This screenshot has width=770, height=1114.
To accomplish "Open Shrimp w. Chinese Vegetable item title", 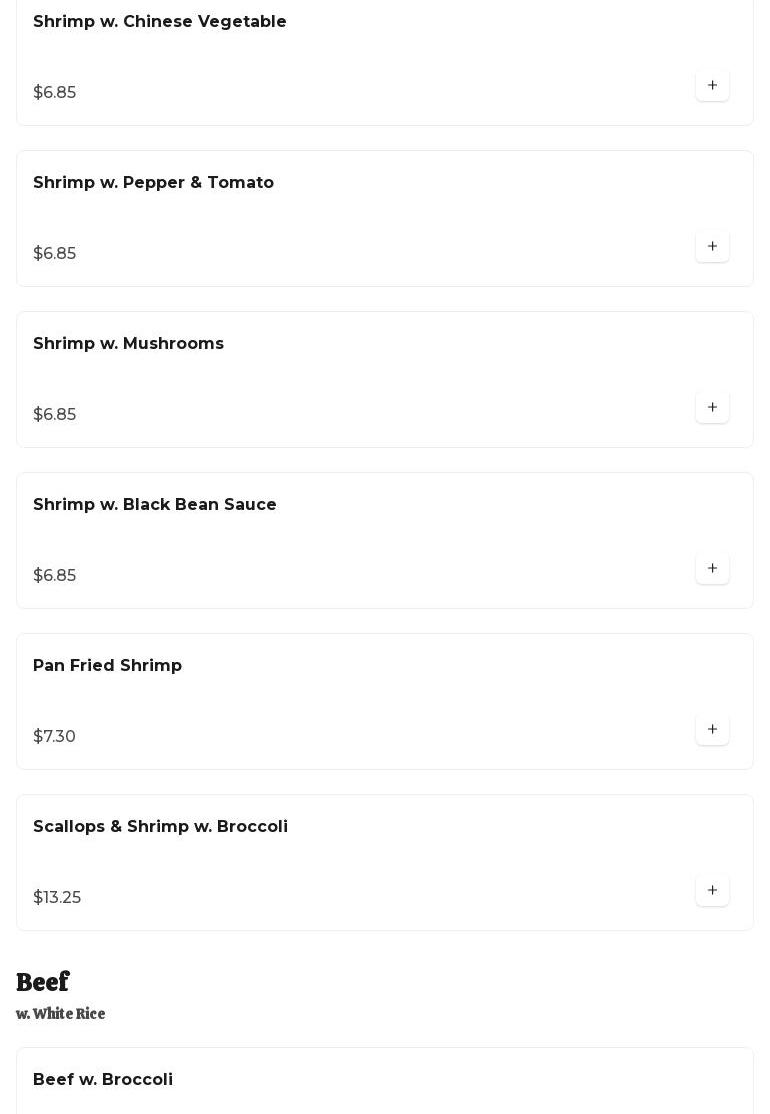I will [x=160, y=21].
